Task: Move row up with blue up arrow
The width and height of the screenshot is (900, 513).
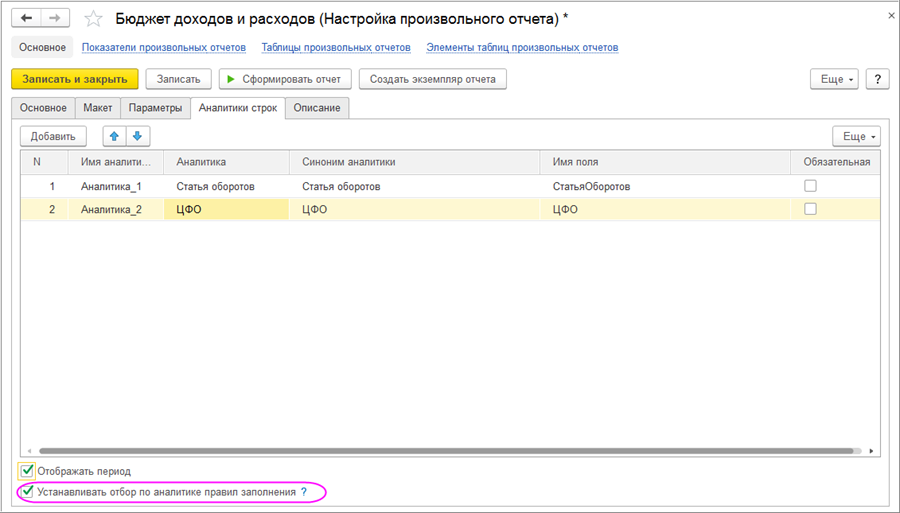Action: click(114, 136)
